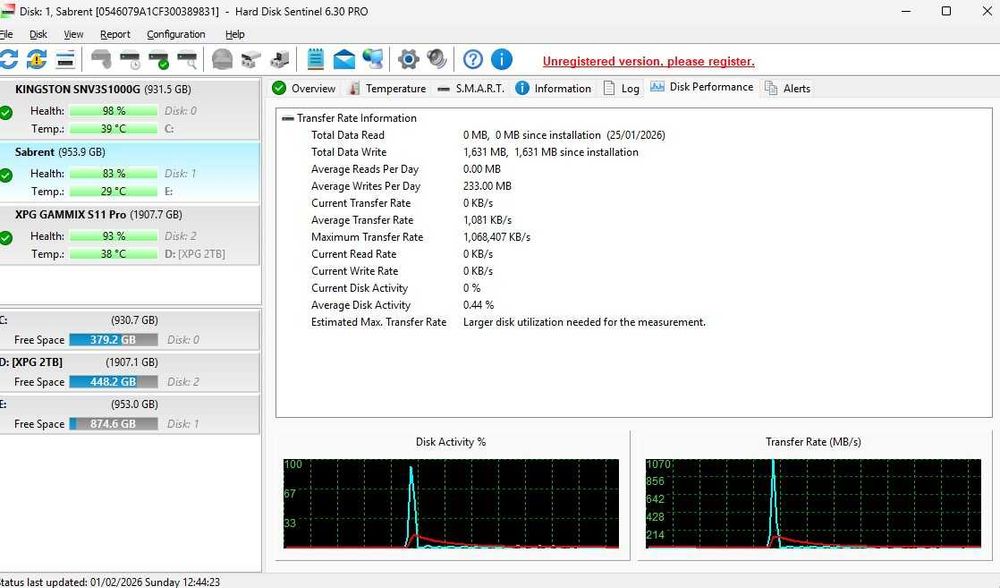Click green health check icon for Sabrent disk
Screen dimensions: 1000x588
click(x=6, y=175)
